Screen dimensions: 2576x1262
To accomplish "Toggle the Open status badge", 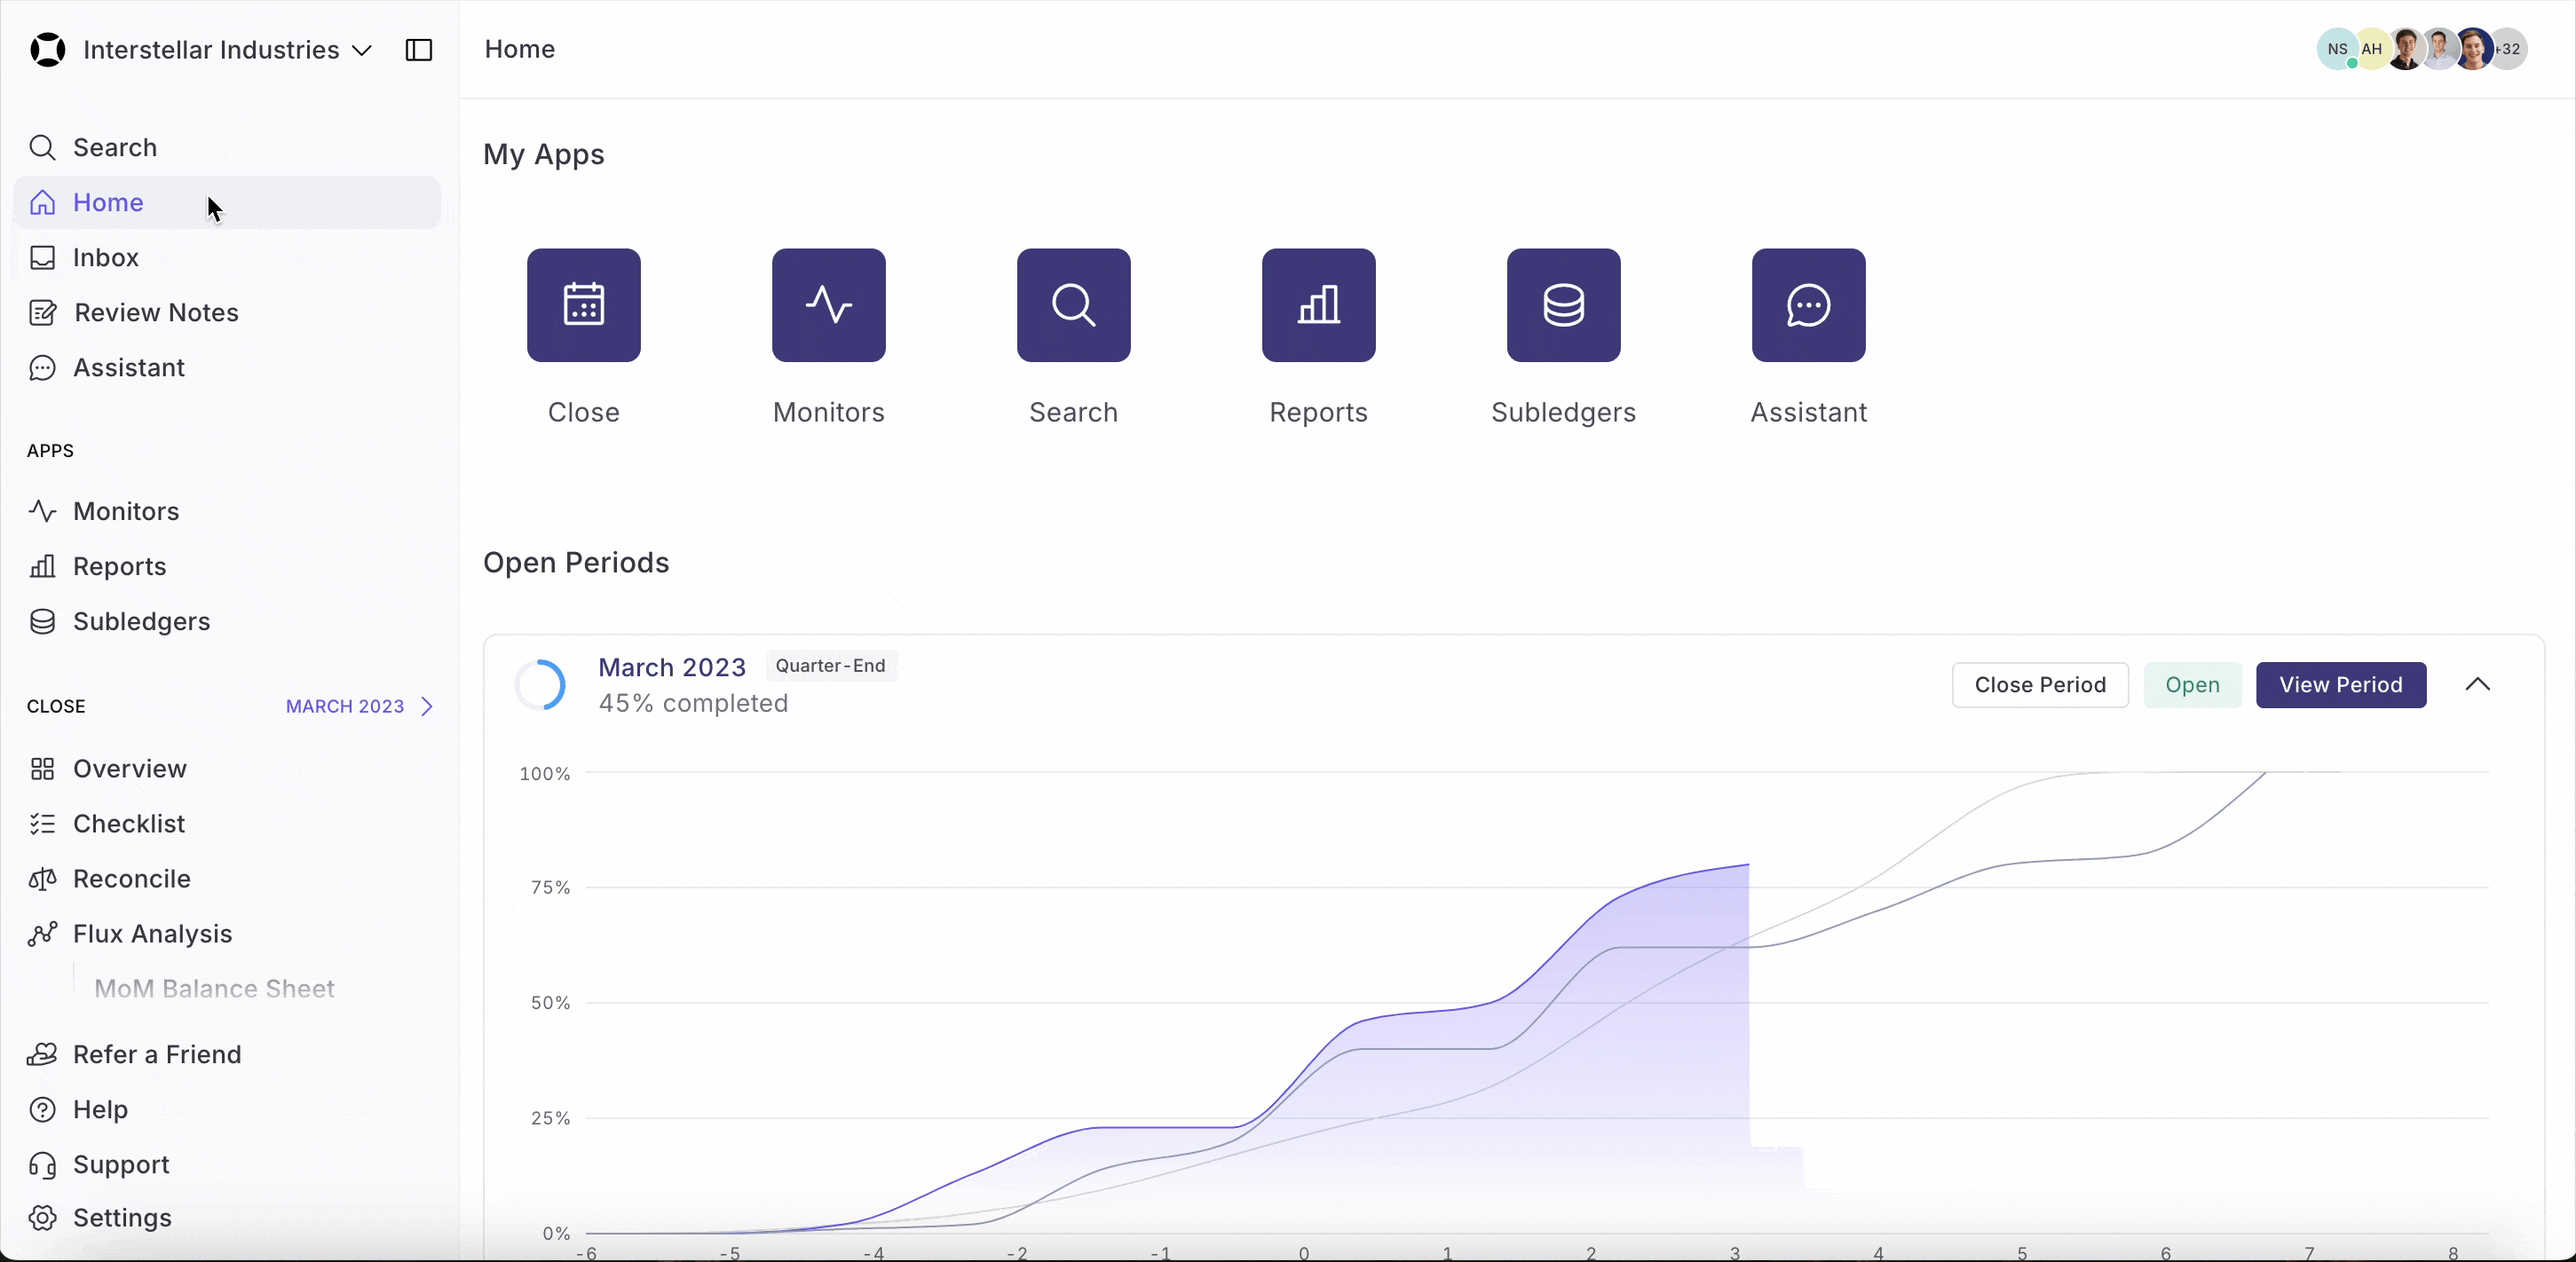I will pyautogui.click(x=2192, y=685).
